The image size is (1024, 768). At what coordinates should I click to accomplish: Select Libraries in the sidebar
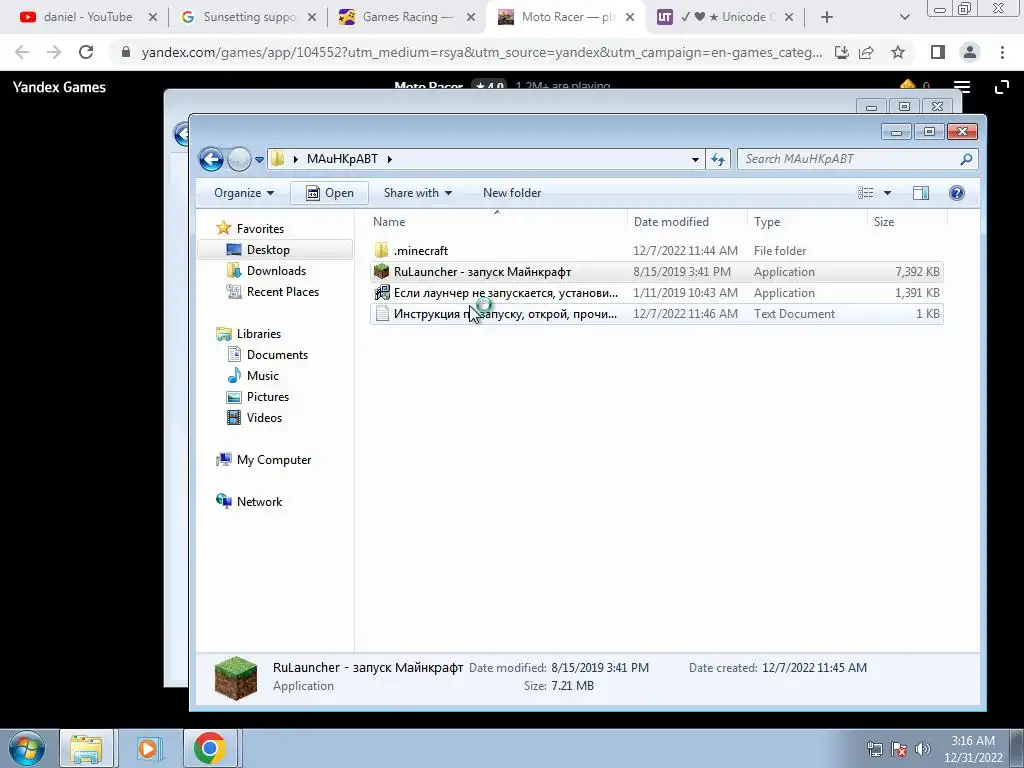[x=259, y=334]
